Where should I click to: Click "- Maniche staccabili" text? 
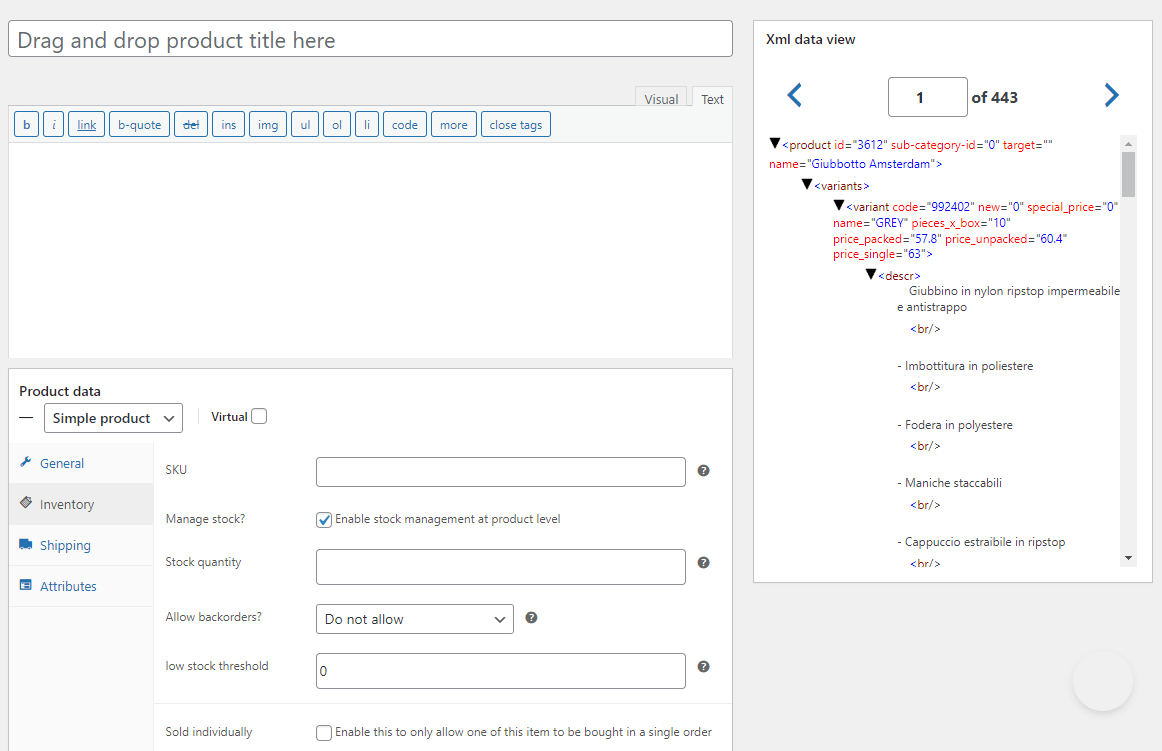(949, 483)
